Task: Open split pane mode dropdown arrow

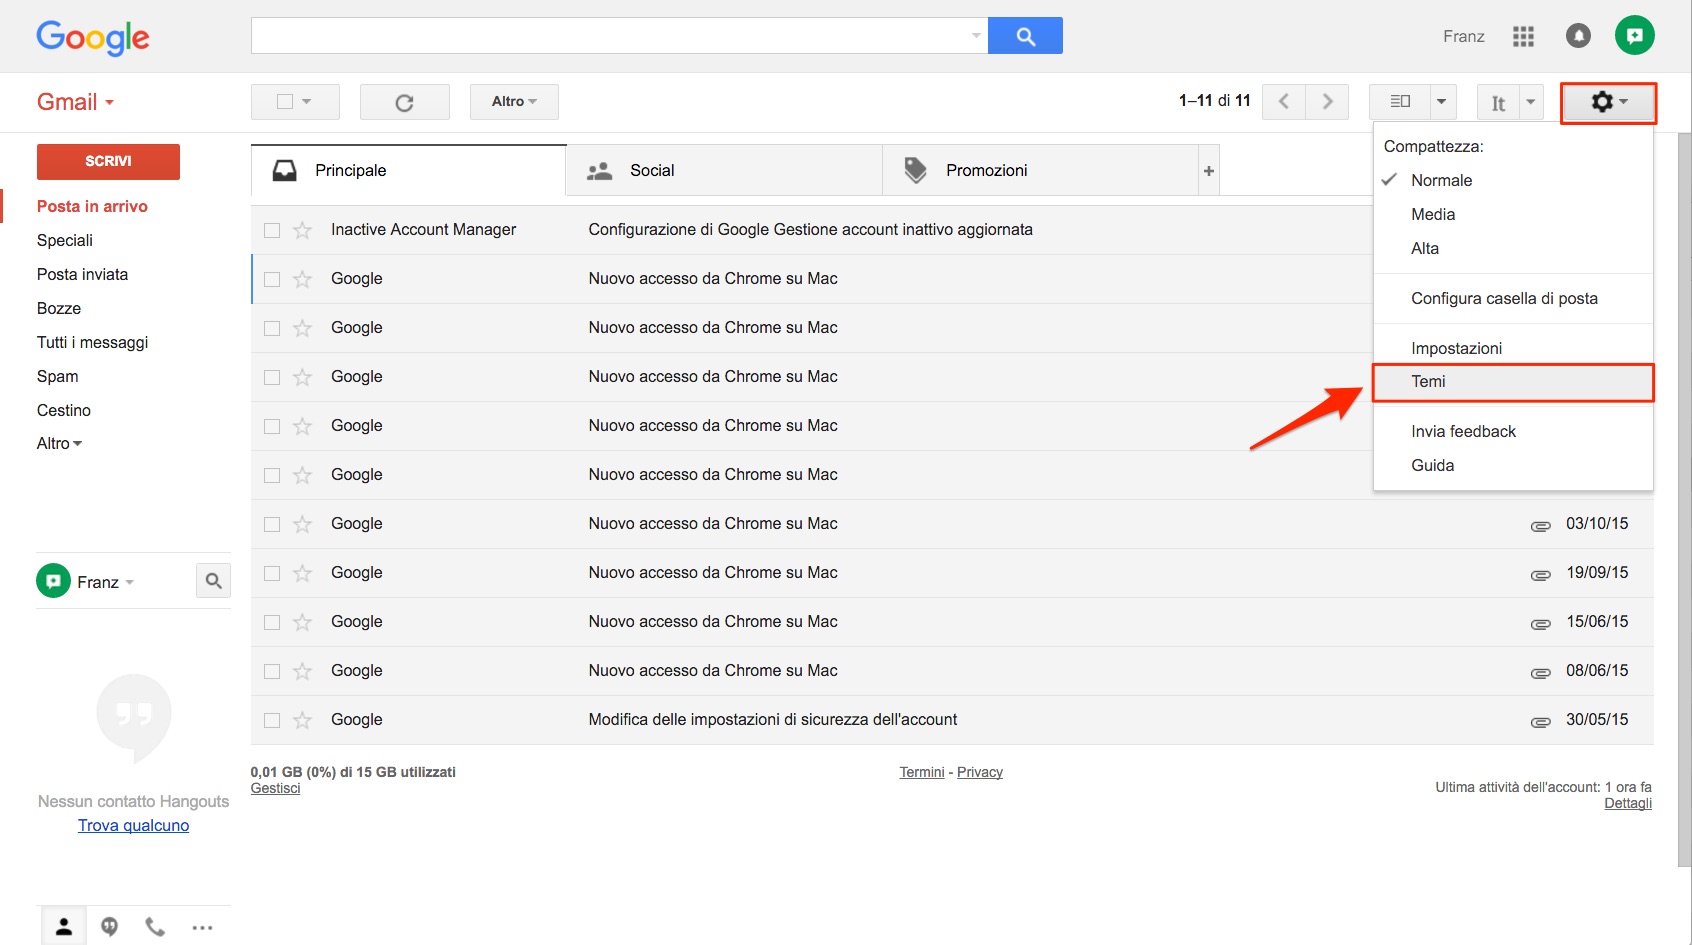Action: (1441, 101)
